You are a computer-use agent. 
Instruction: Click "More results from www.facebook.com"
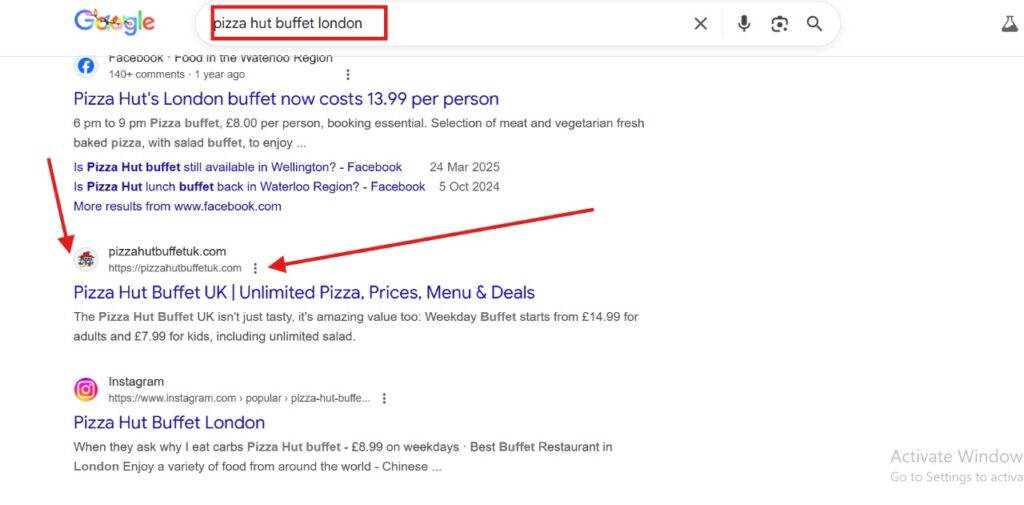(177, 206)
